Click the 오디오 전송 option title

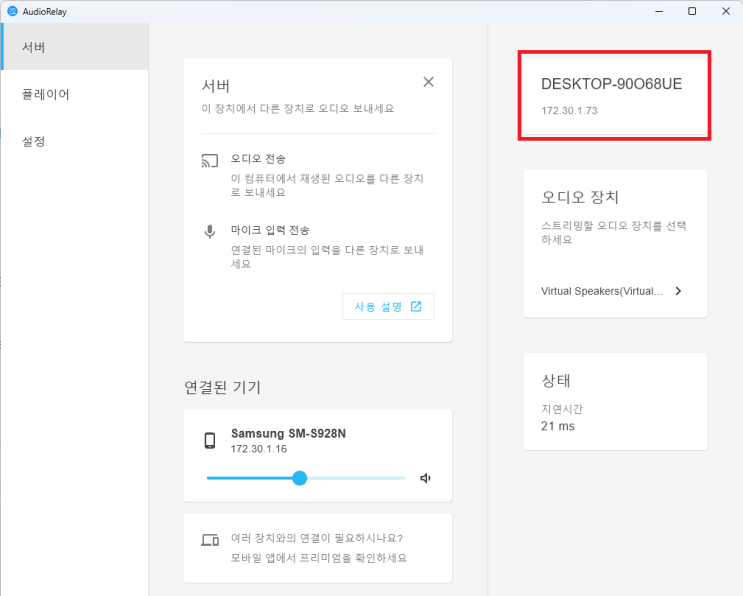coord(258,159)
